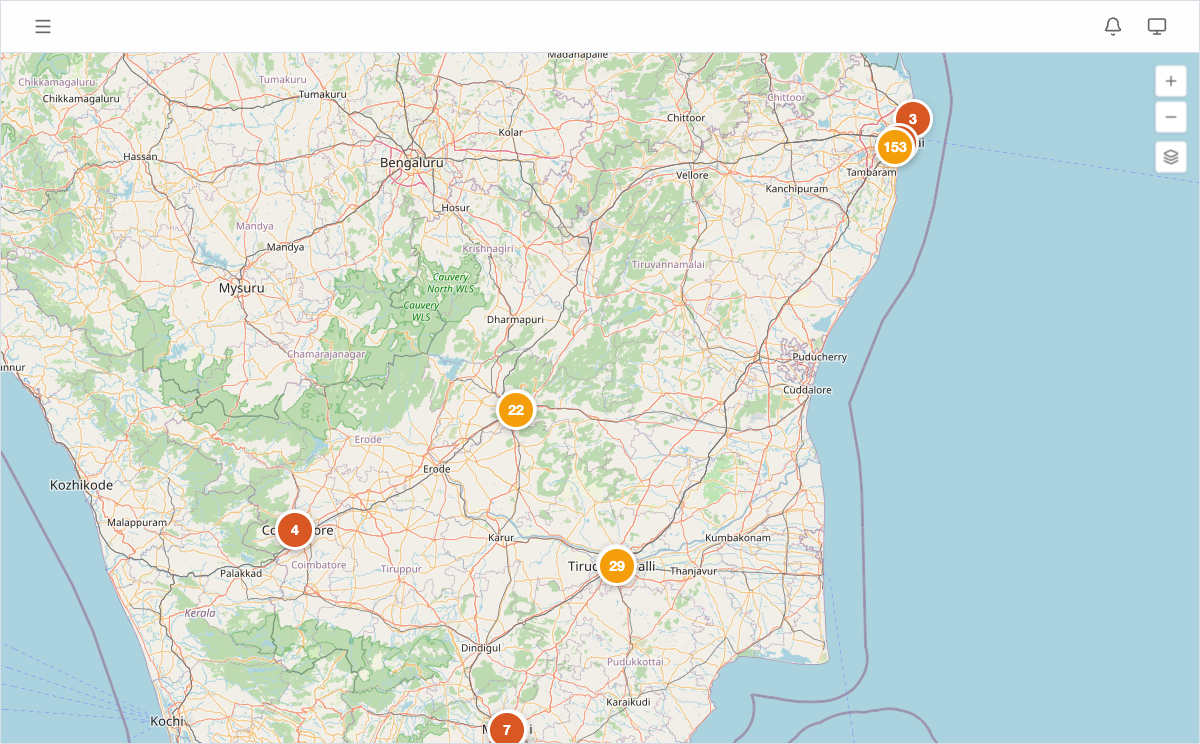
Task: Select the orange cluster labeled 153 near Chennai
Action: [x=893, y=147]
